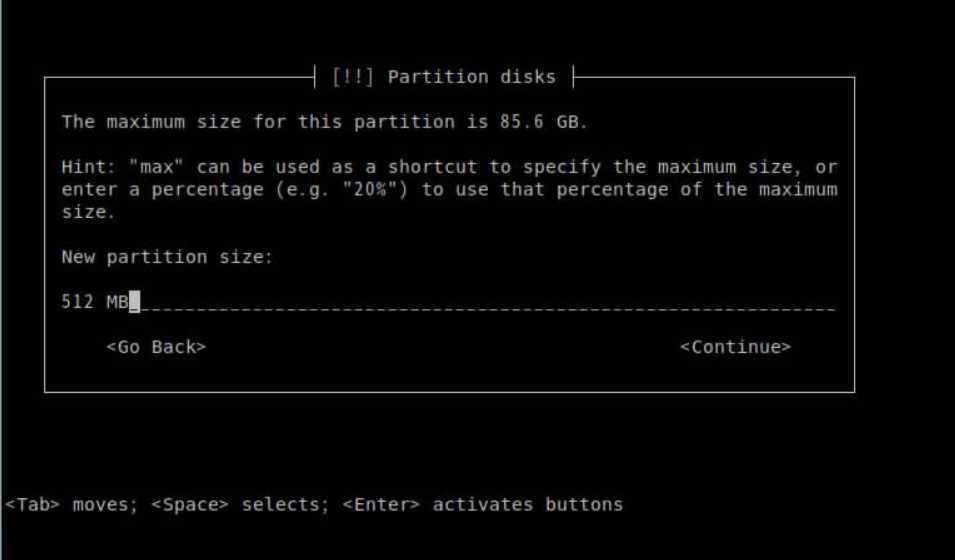
Task: Click the [!!] priority marker in title
Action: click(353, 77)
